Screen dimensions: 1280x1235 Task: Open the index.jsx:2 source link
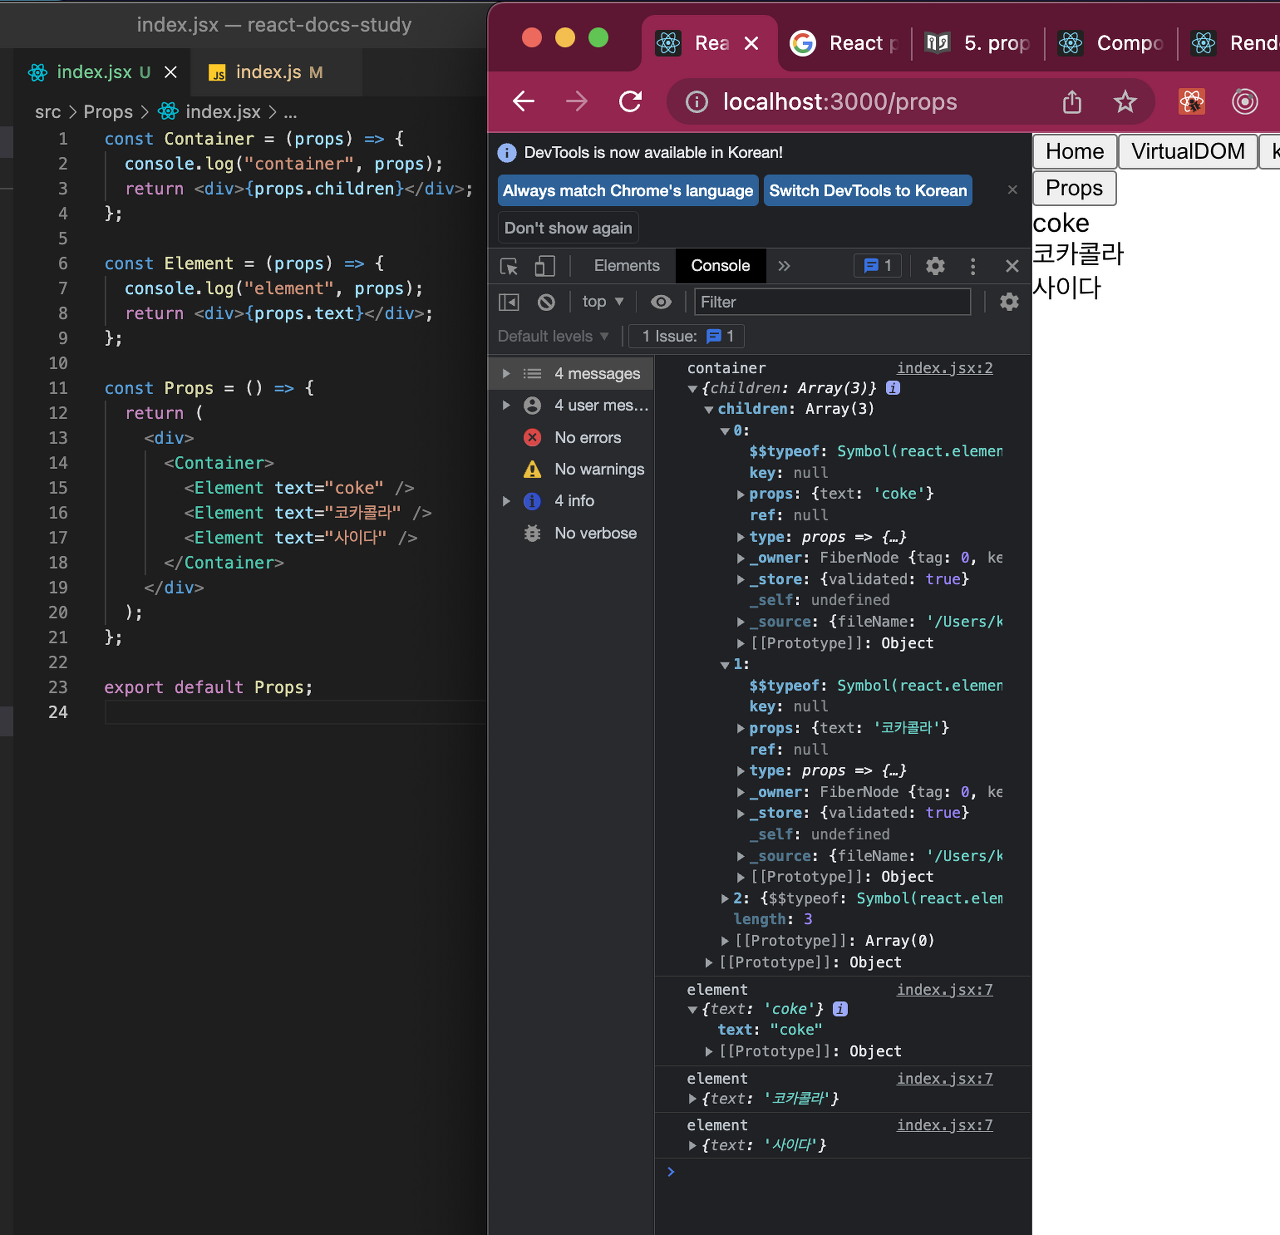(945, 368)
